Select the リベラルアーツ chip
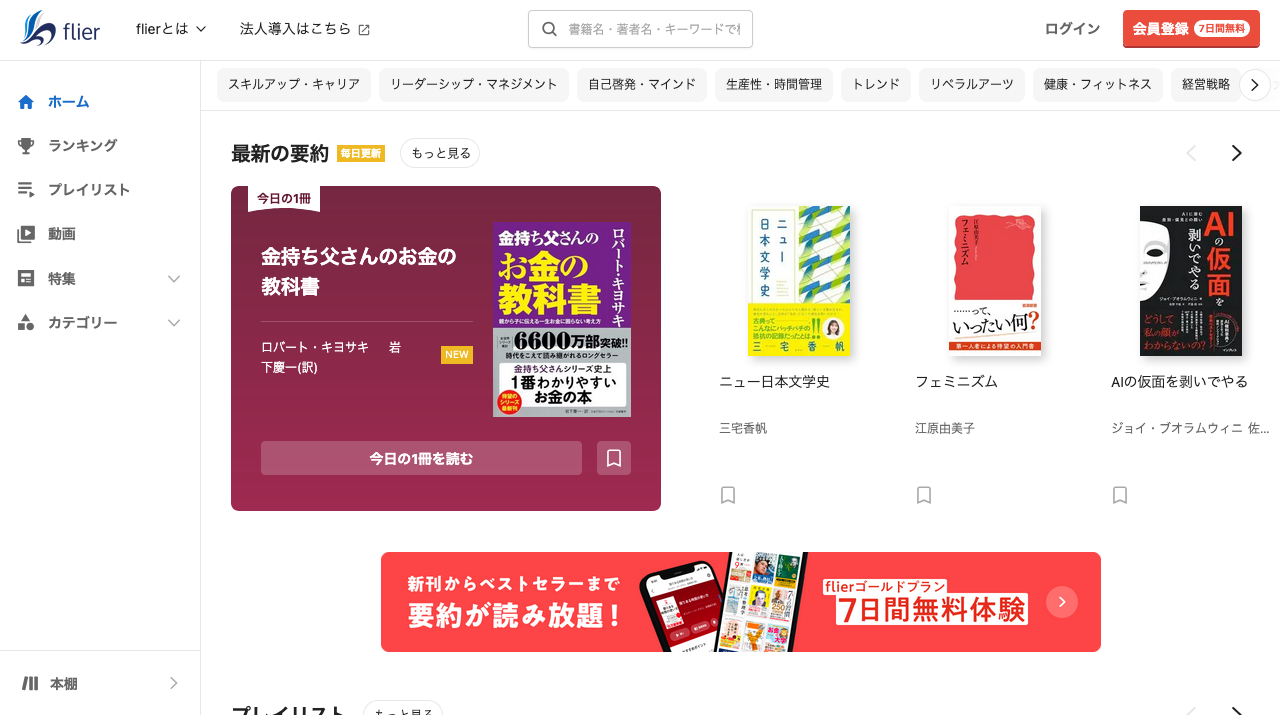The width and height of the screenshot is (1280, 715). [x=972, y=84]
